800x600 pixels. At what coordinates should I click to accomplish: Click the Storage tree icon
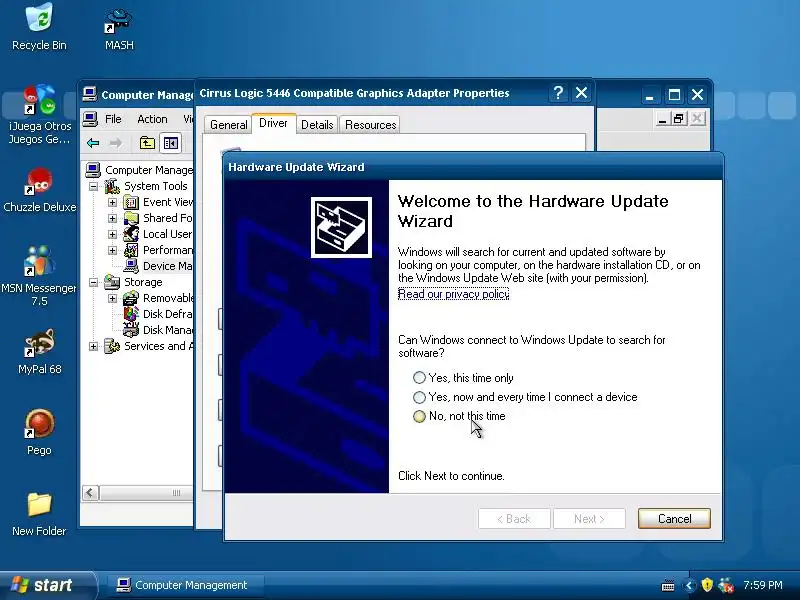(x=112, y=282)
